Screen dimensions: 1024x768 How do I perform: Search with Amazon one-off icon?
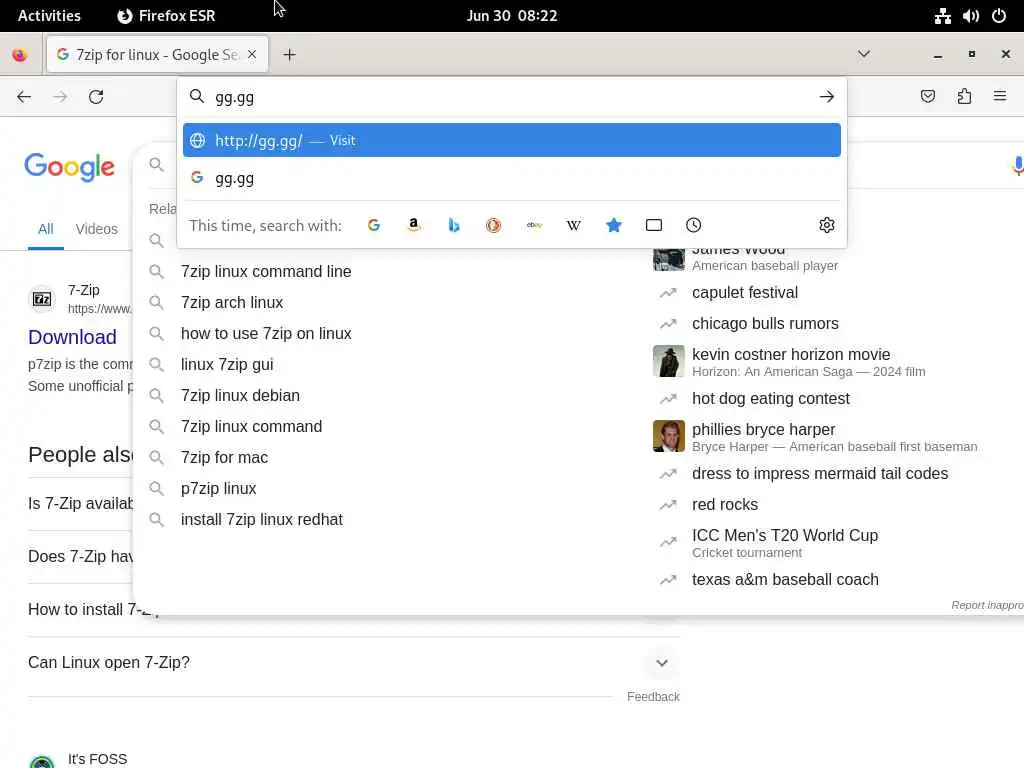413,225
